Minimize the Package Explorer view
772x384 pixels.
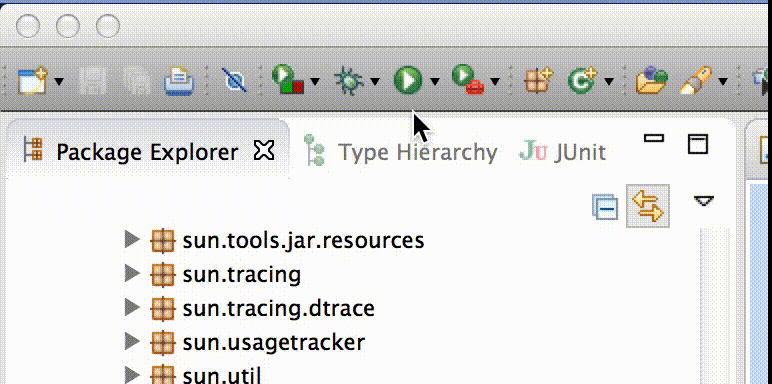(654, 138)
